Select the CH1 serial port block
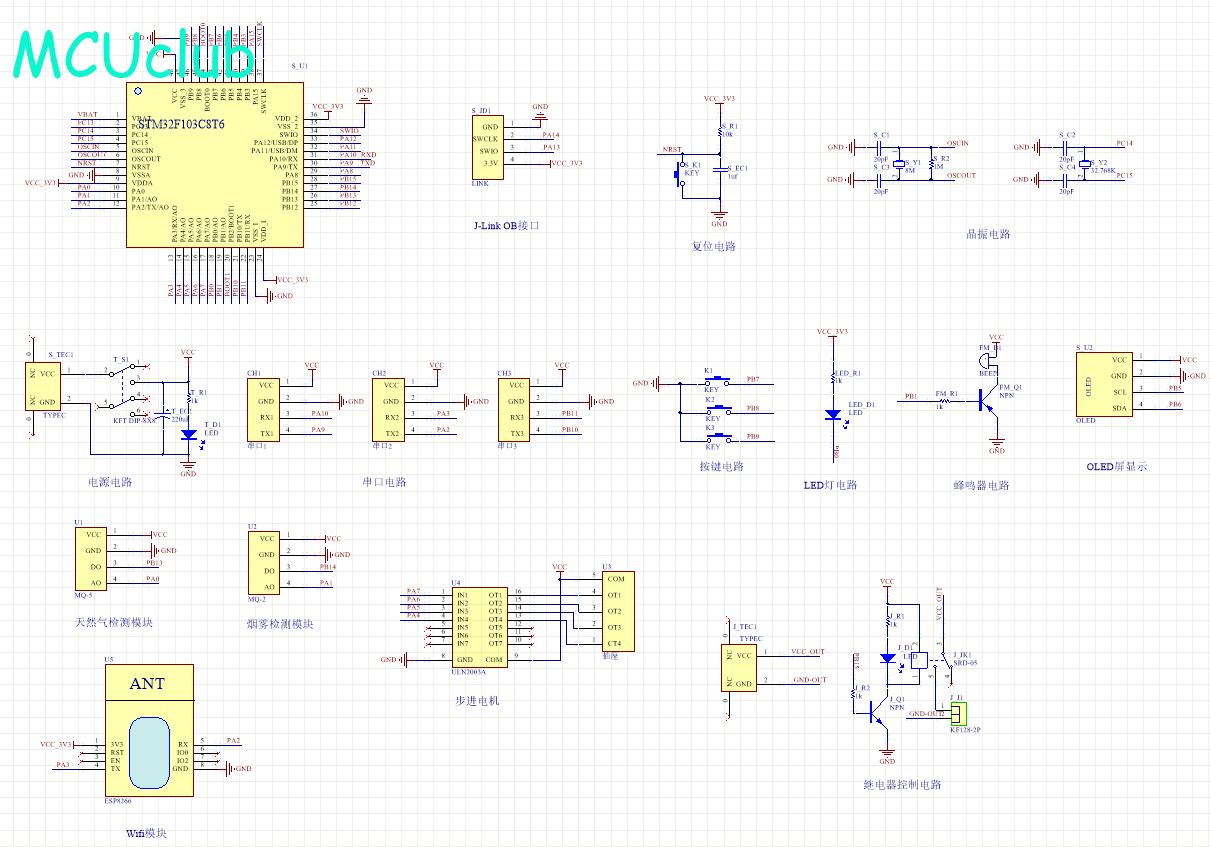Viewport: 1211px width, 847px height. 263,408
